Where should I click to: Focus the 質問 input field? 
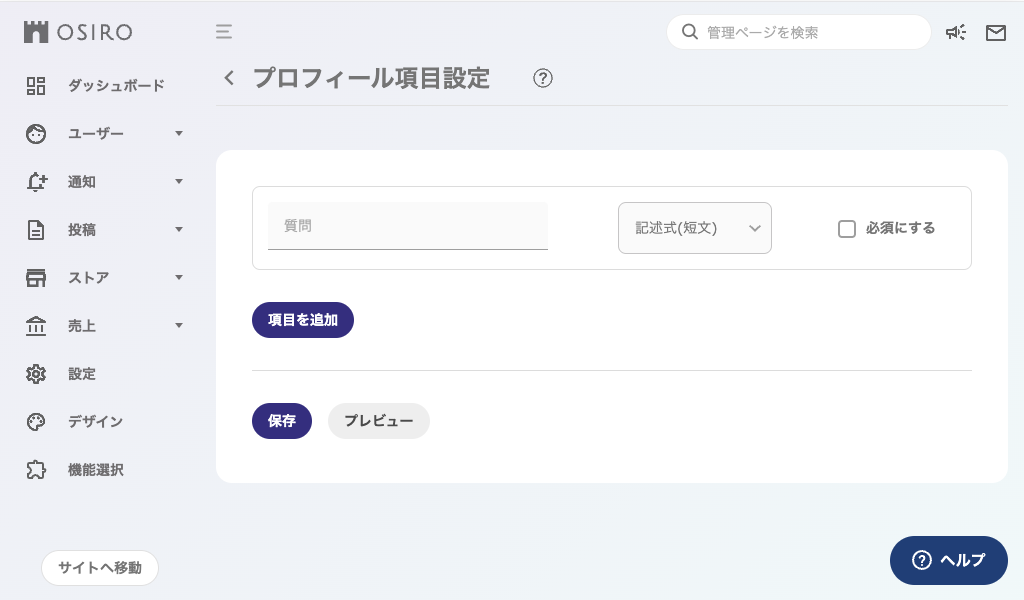click(x=408, y=226)
